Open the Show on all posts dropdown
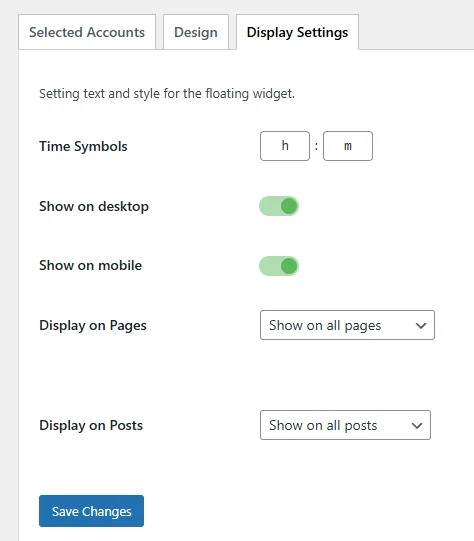This screenshot has height=541, width=474. [x=345, y=425]
